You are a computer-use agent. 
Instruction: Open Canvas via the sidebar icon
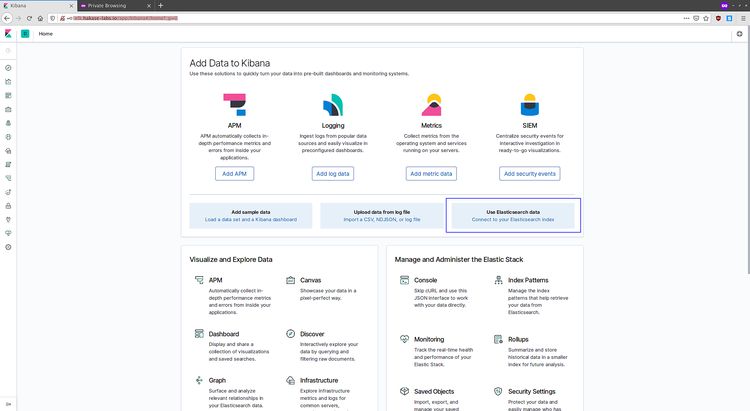pyautogui.click(x=8, y=110)
